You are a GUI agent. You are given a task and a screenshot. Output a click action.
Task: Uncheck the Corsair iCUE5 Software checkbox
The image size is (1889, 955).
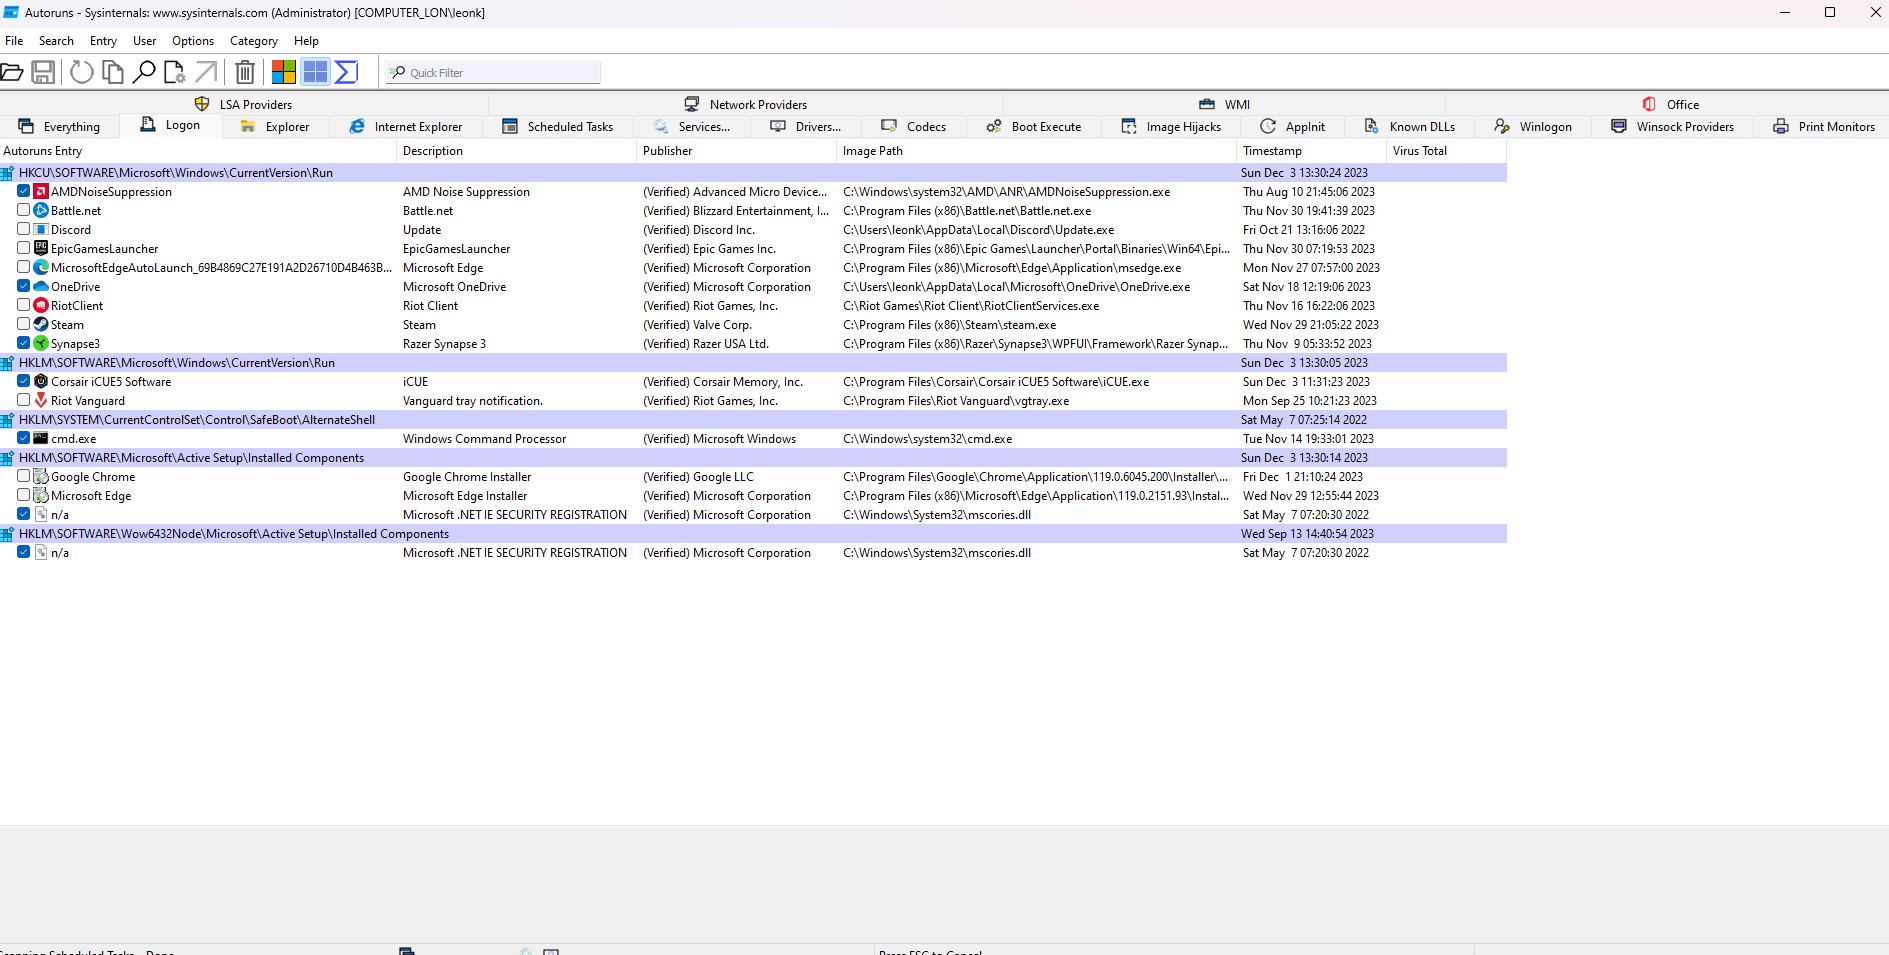tap(23, 381)
